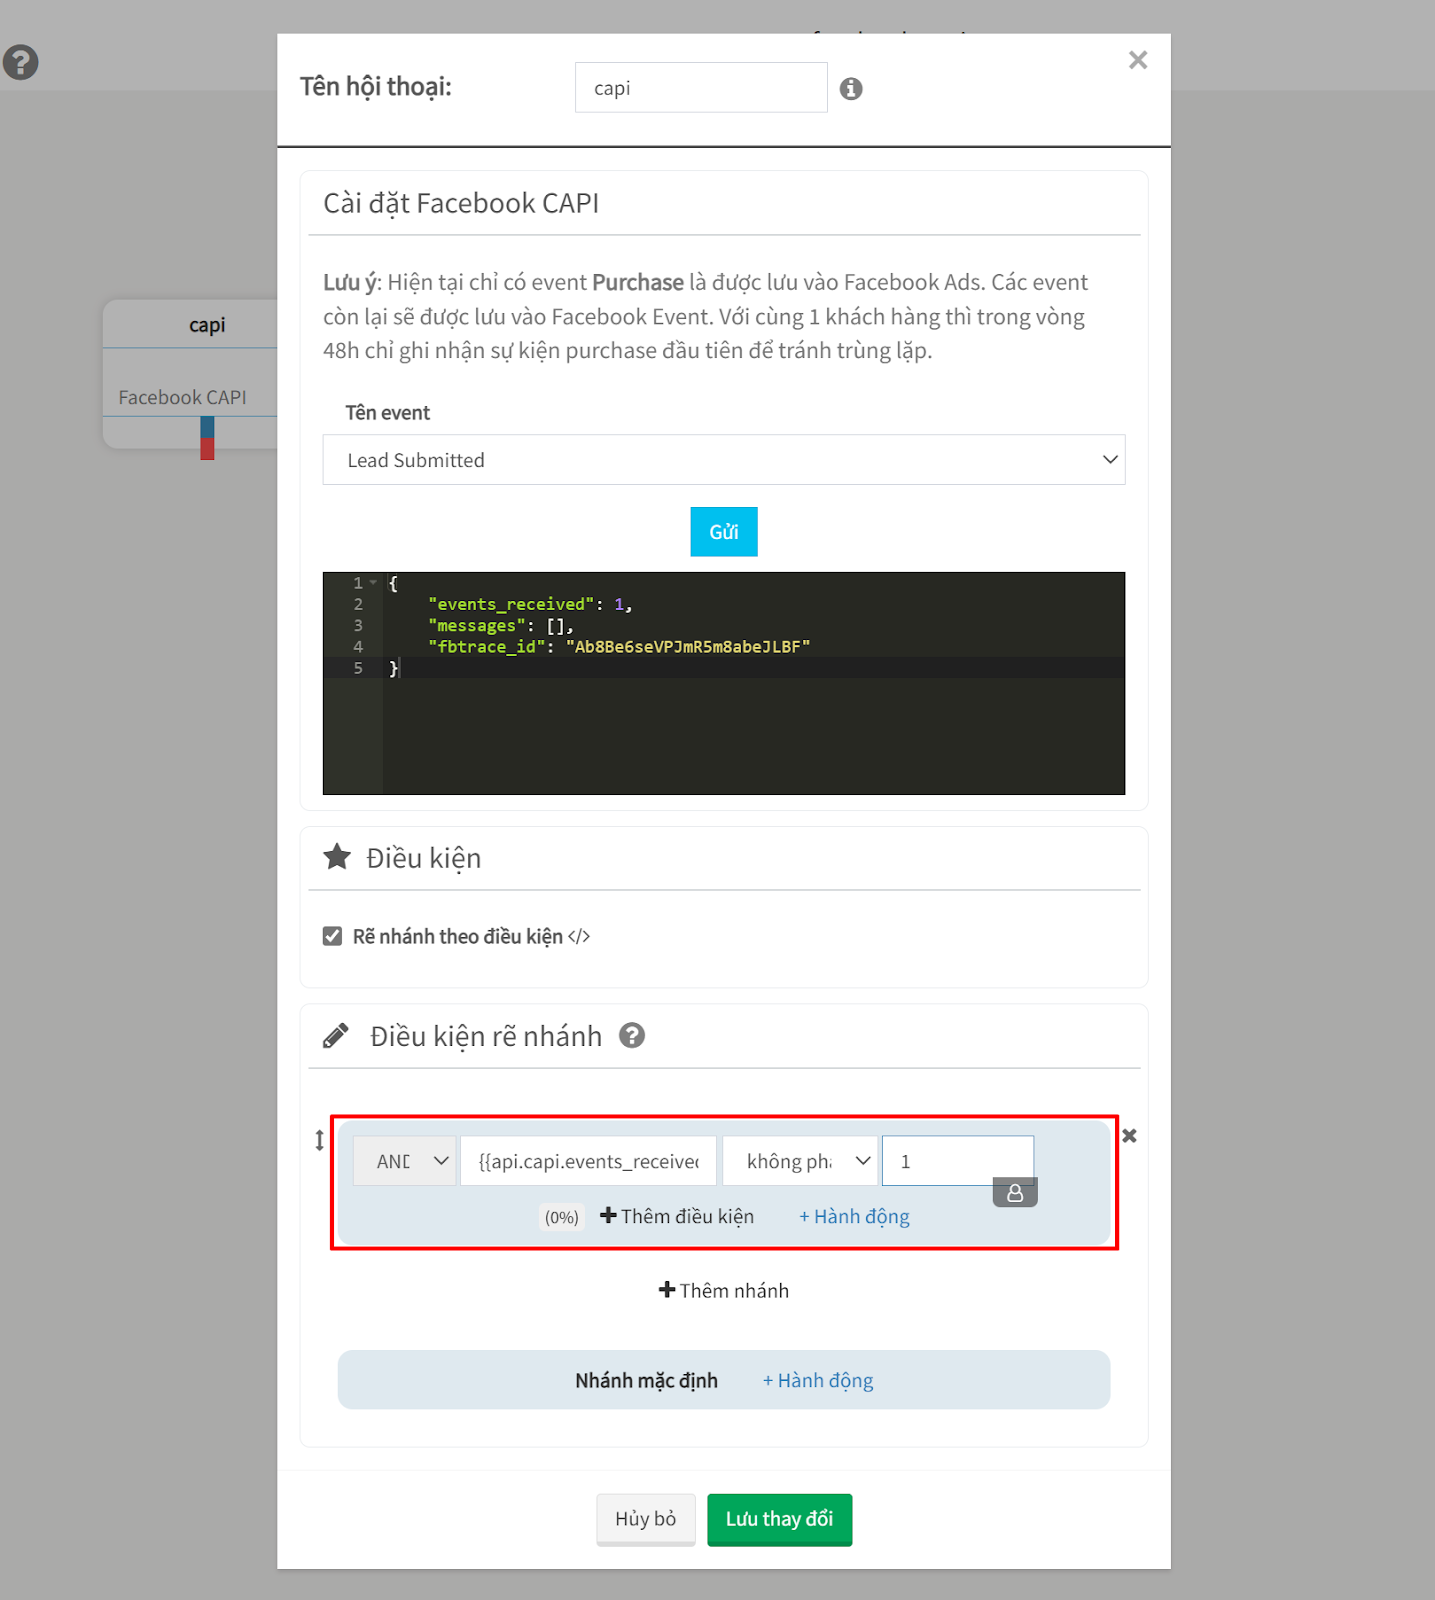The width and height of the screenshot is (1435, 1600).
Task: Click the 'Facebook CAPI' block in background node
Action: tap(183, 397)
